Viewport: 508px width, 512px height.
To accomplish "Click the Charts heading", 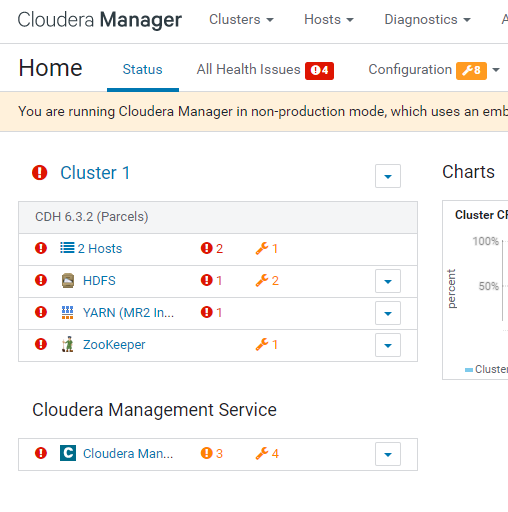I will (468, 172).
